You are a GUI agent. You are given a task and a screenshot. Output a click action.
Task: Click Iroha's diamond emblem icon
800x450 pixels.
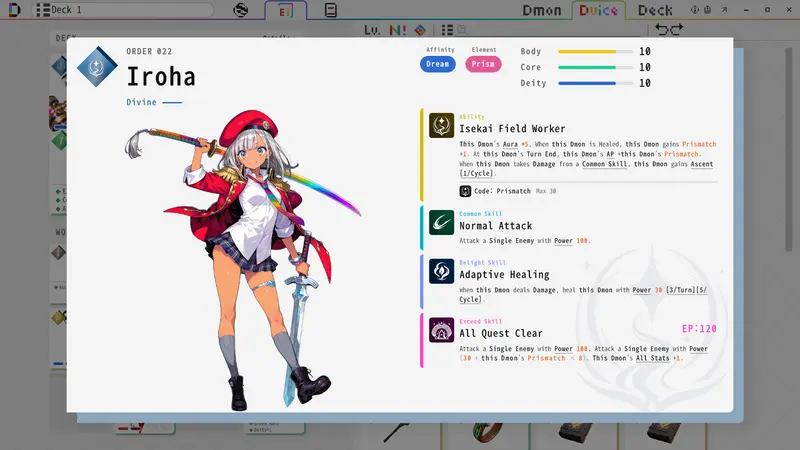[x=97, y=66]
